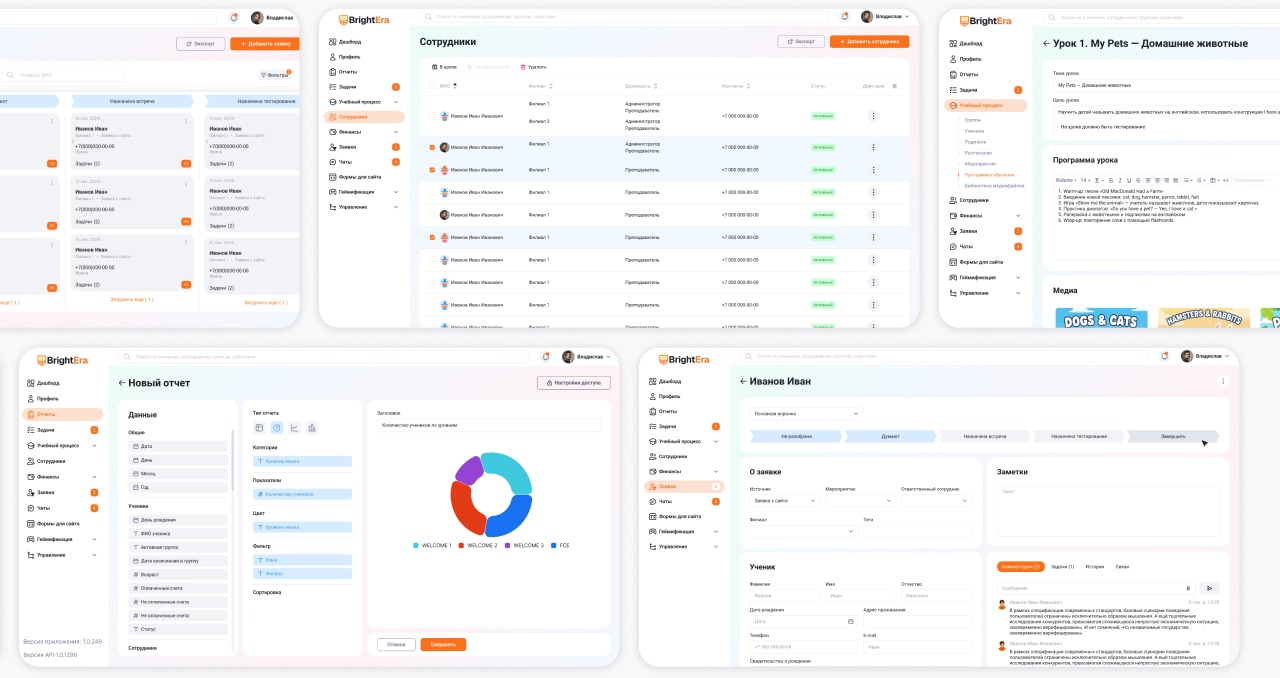Click Думают stage in Иванов Иван pipeline
Image resolution: width=1280 pixels, height=678 pixels.
click(890, 436)
